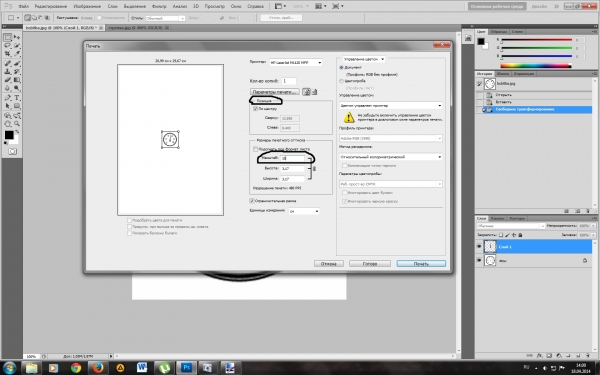Pick a color from the spectrum ramp
This screenshot has height=375, width=600.
(x=536, y=66)
